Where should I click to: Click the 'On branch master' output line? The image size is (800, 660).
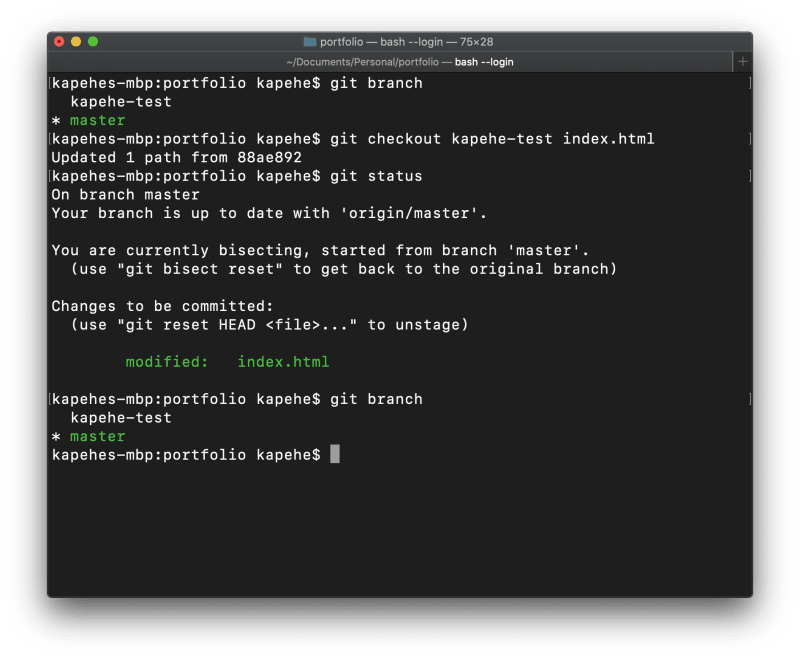125,195
